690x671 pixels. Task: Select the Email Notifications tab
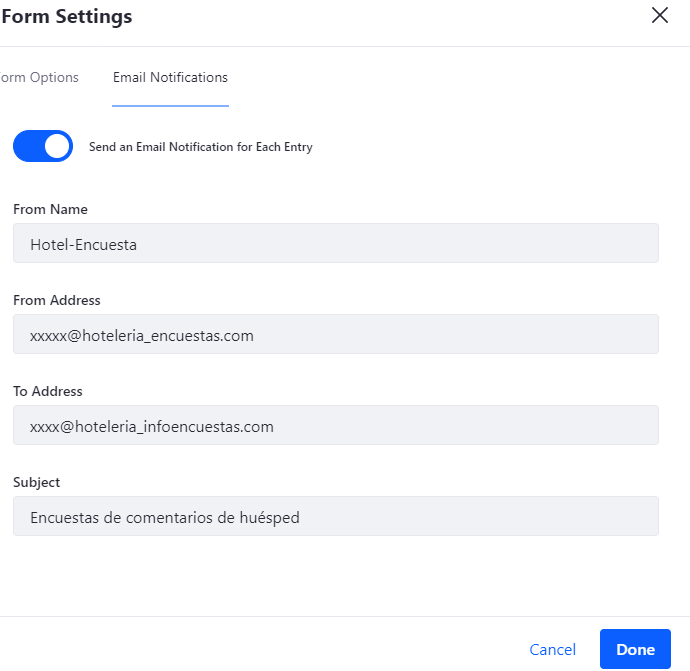coord(170,78)
